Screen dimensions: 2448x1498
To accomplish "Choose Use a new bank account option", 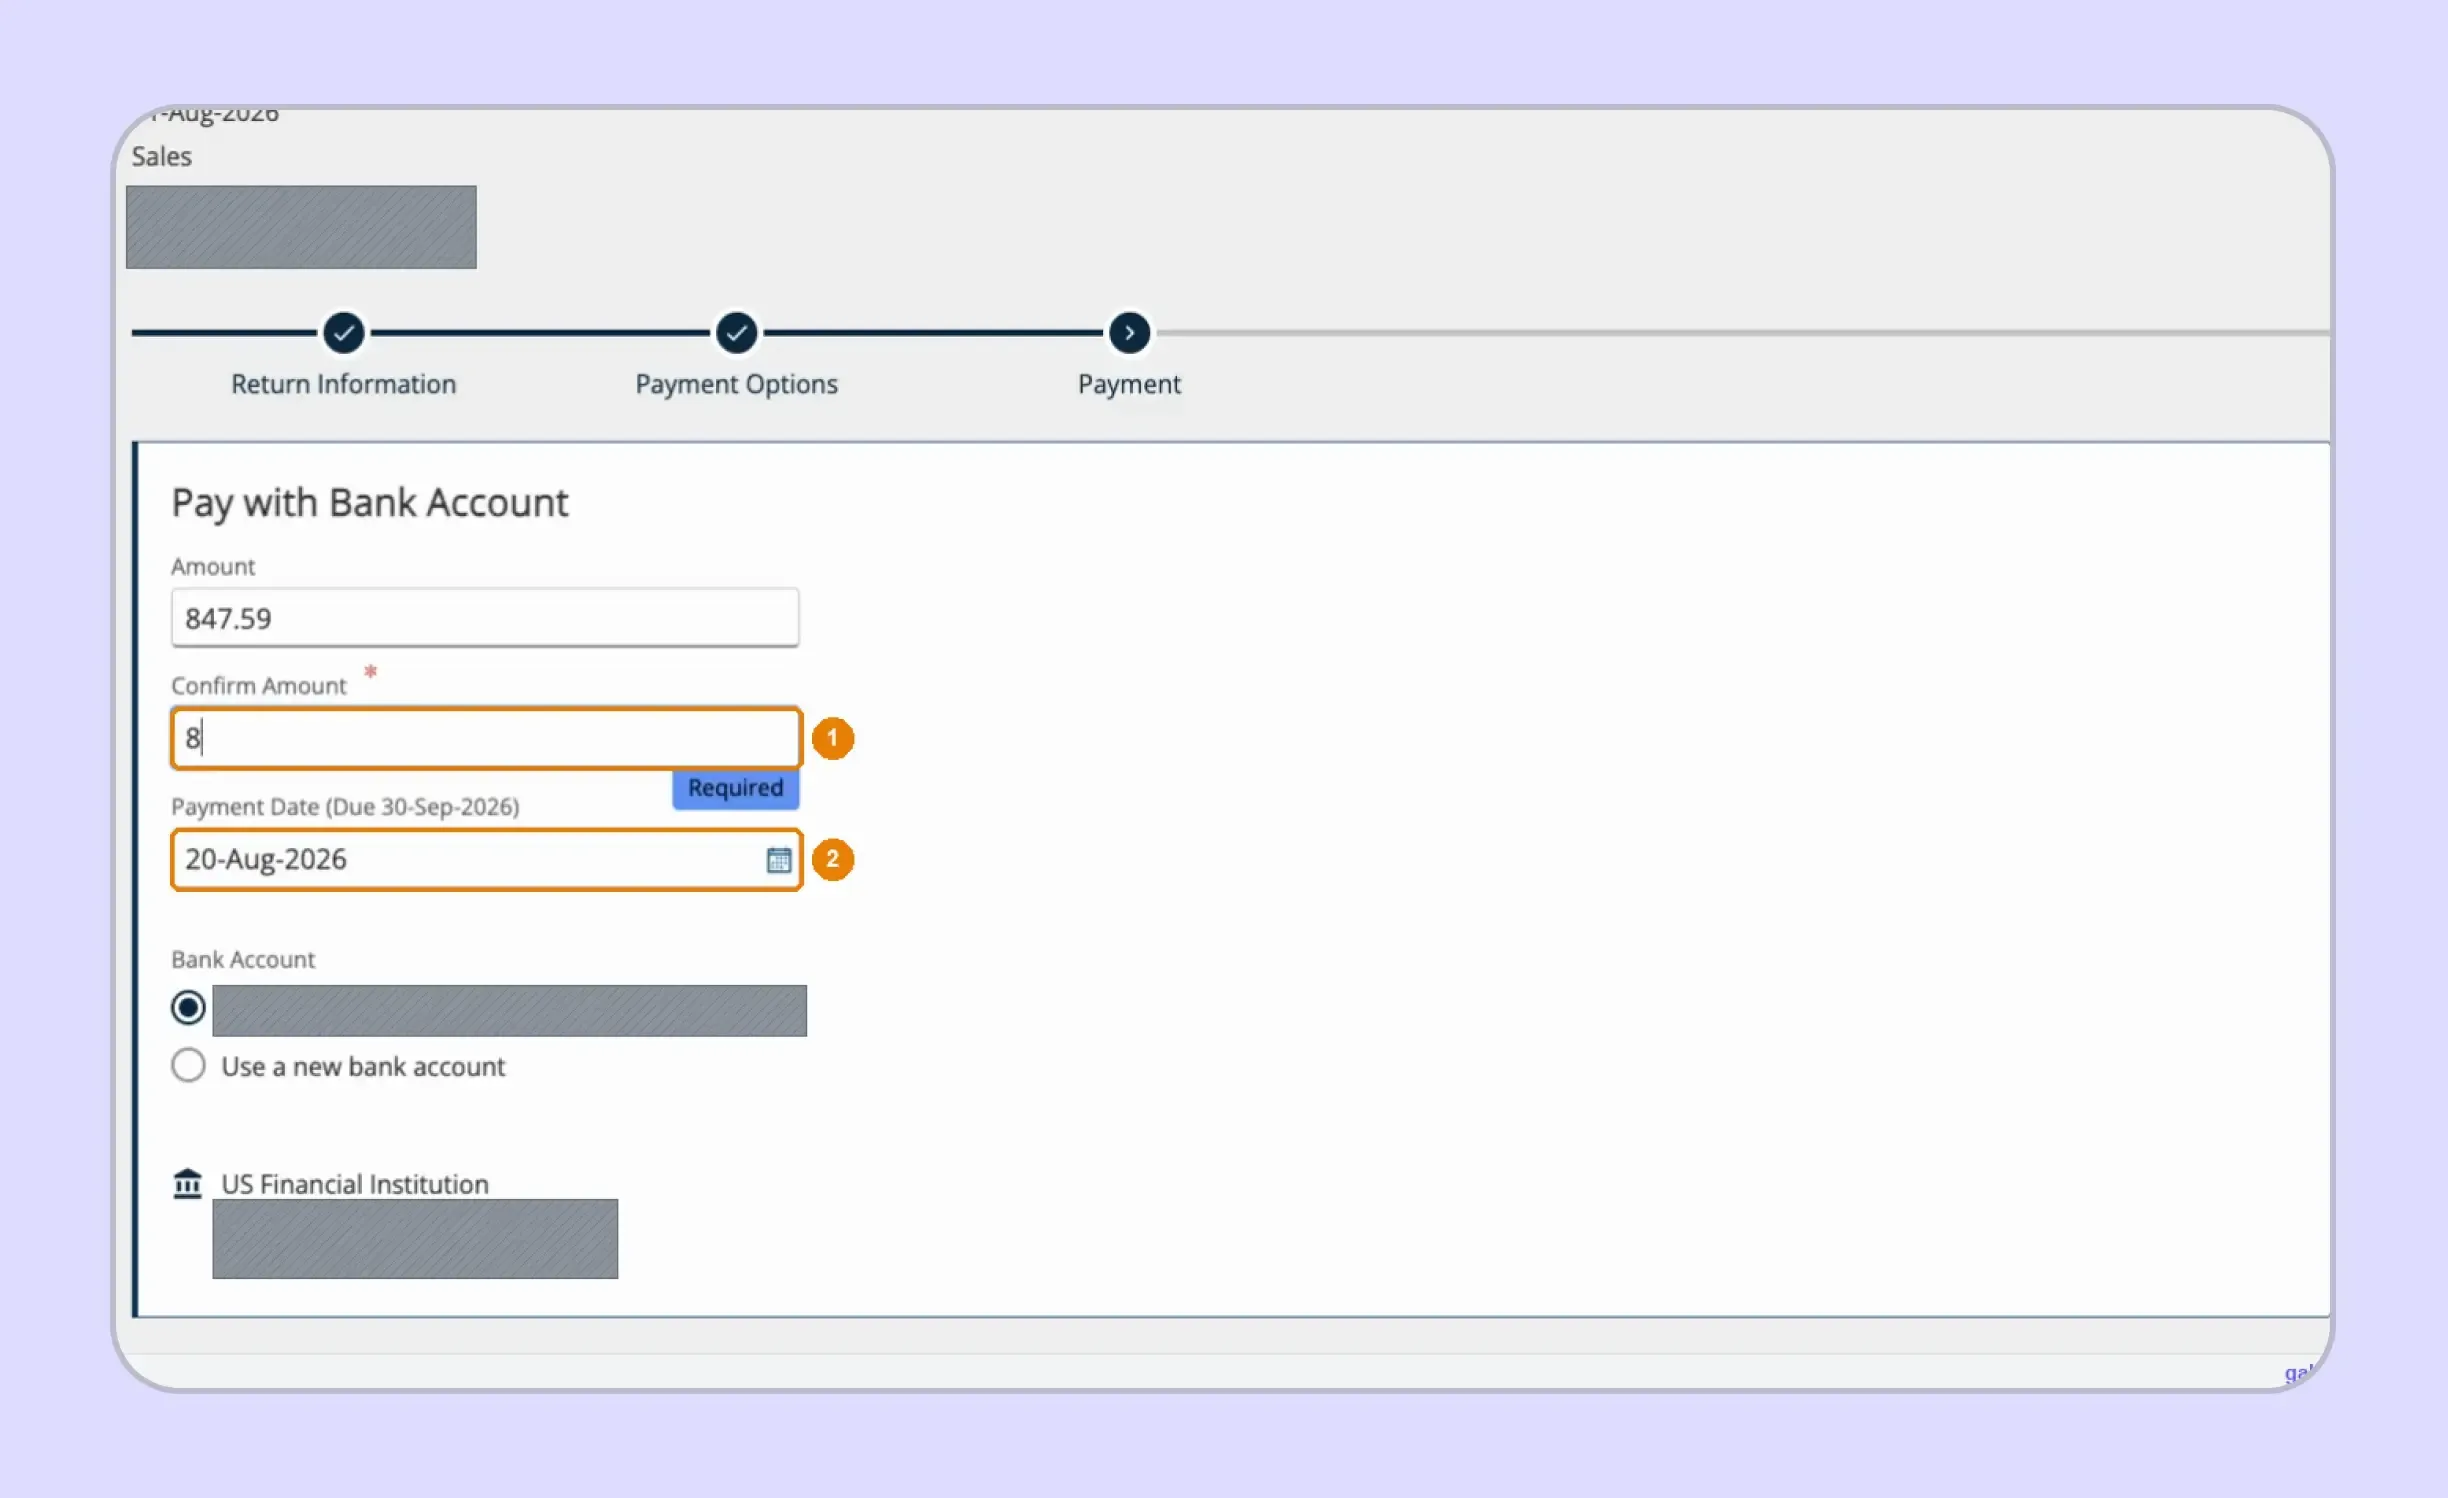I will 188,1065.
